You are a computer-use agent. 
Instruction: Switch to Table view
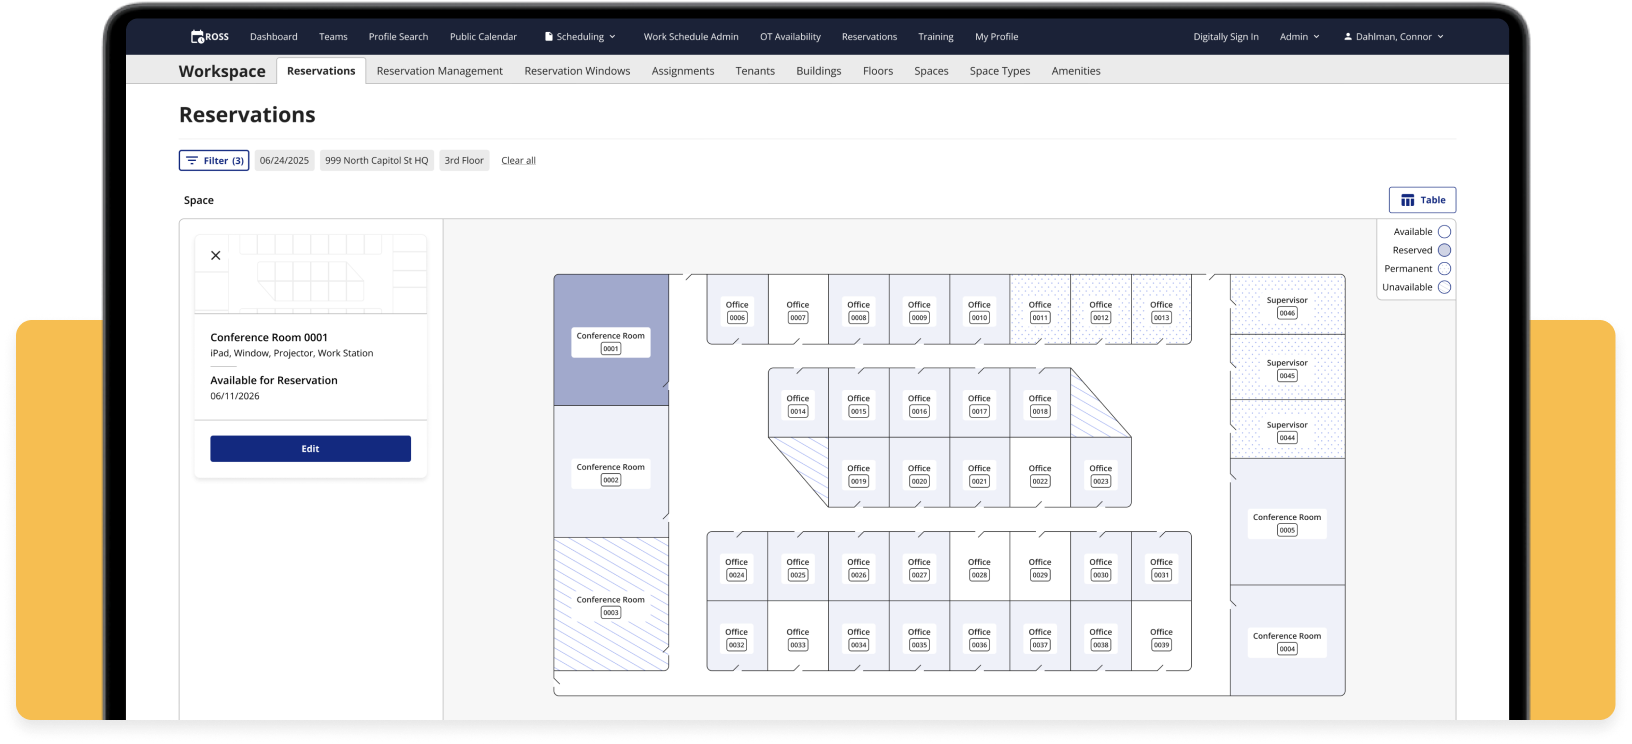click(1422, 200)
